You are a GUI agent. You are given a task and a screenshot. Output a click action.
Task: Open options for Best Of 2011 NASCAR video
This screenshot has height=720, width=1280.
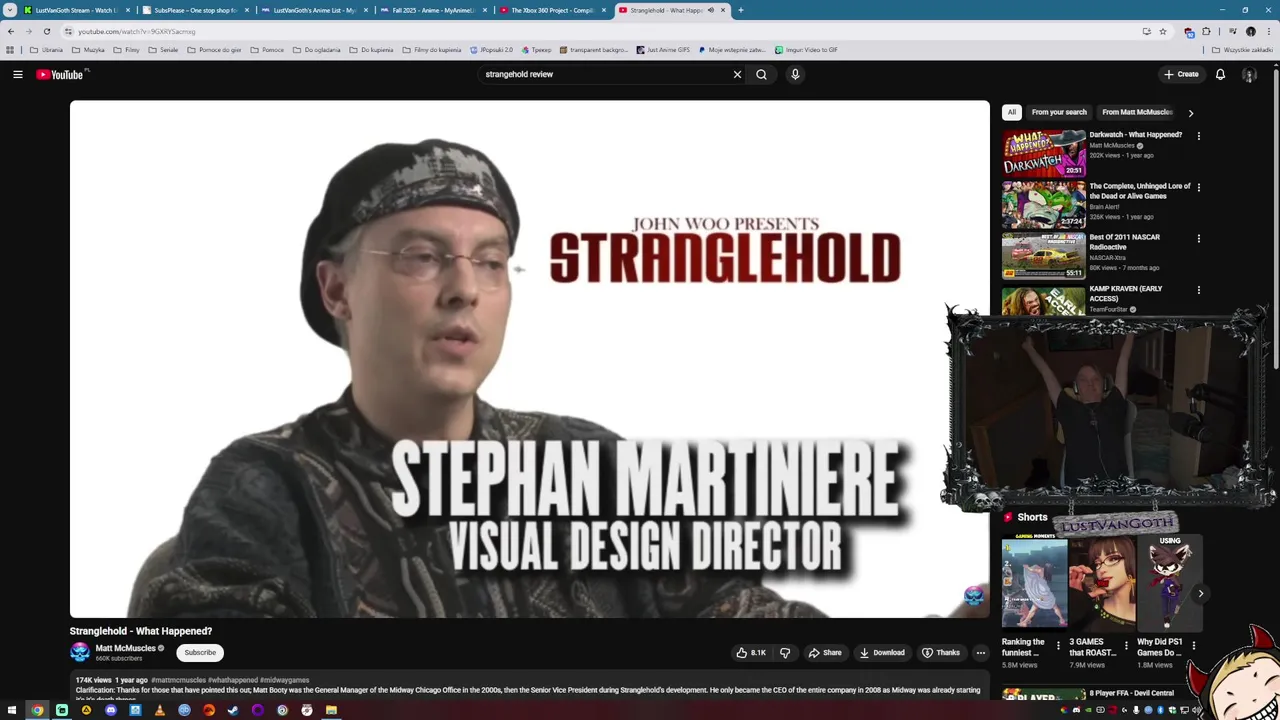tap(1198, 239)
